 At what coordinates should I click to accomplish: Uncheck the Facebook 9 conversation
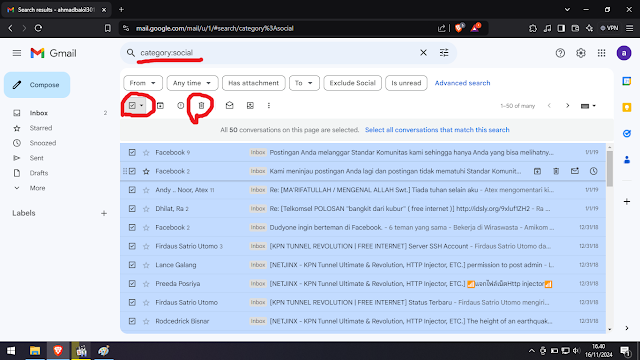point(132,152)
